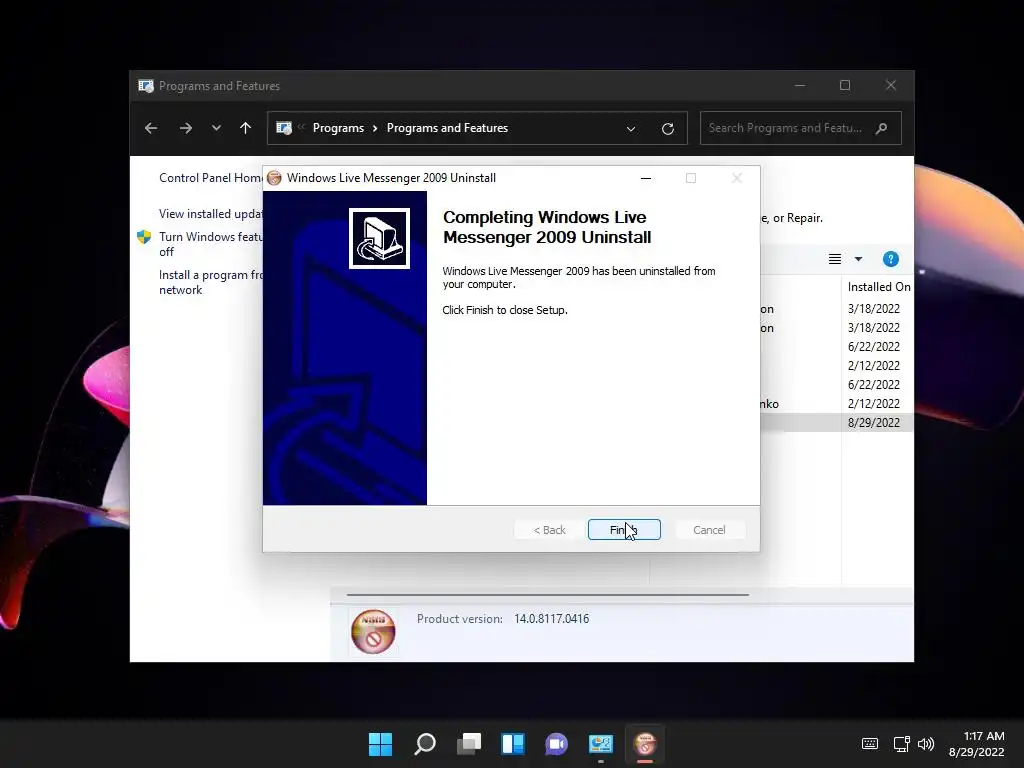The image size is (1024, 768).
Task: Select Programs and Features breadcrumb
Action: [447, 128]
